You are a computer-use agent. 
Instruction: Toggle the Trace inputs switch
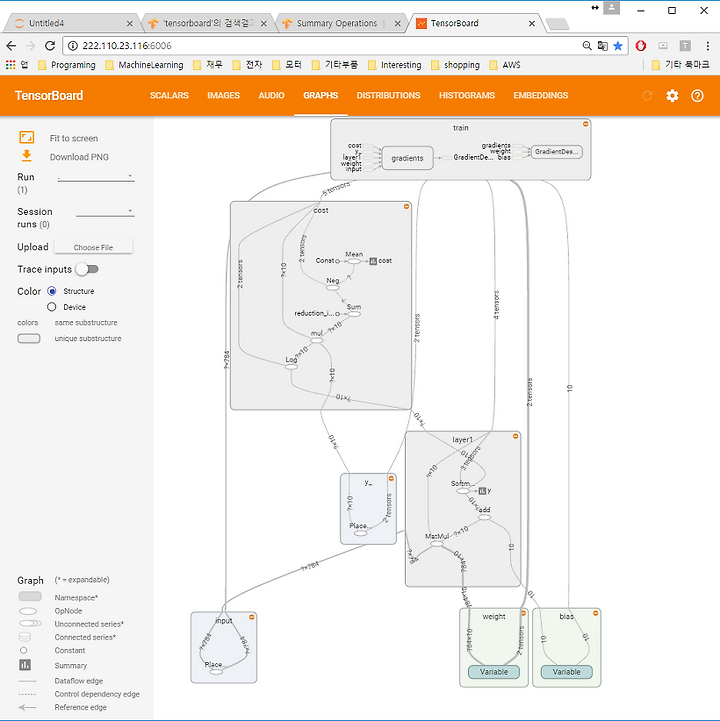point(88,269)
